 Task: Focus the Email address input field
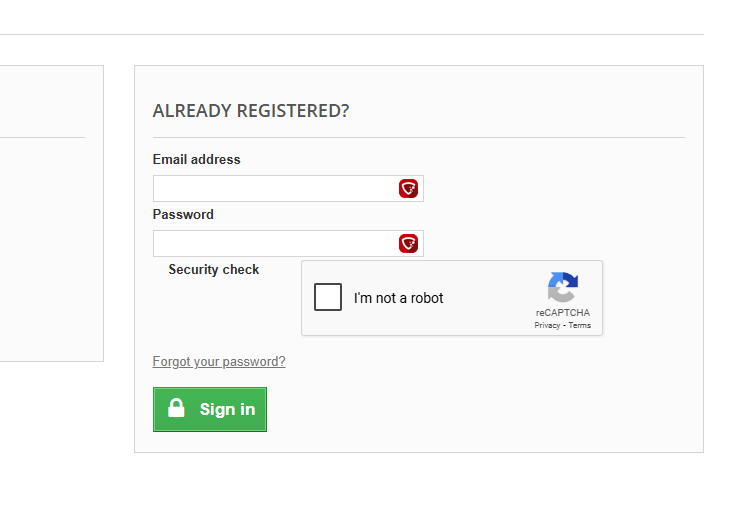pyautogui.click(x=288, y=189)
